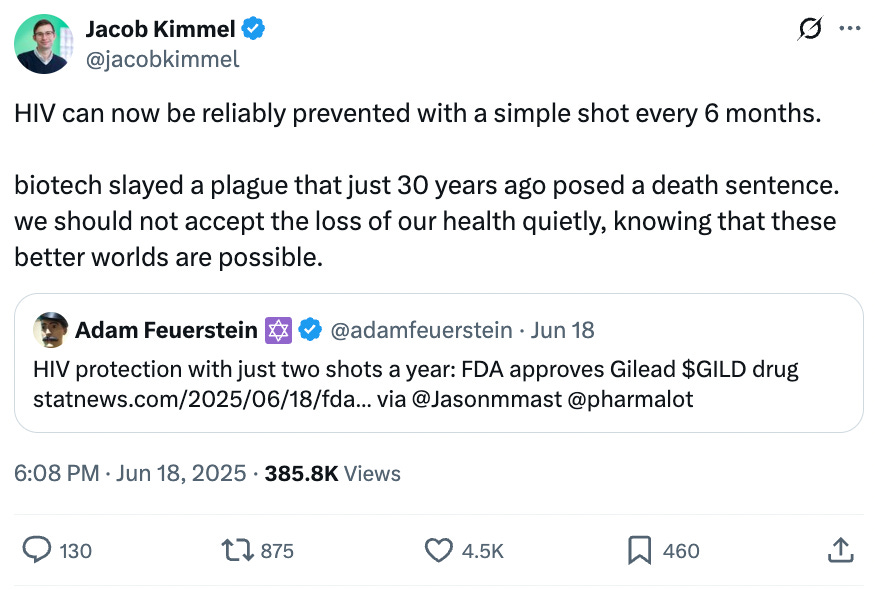
Task: Click the reply speech bubble icon
Action: click(37, 550)
